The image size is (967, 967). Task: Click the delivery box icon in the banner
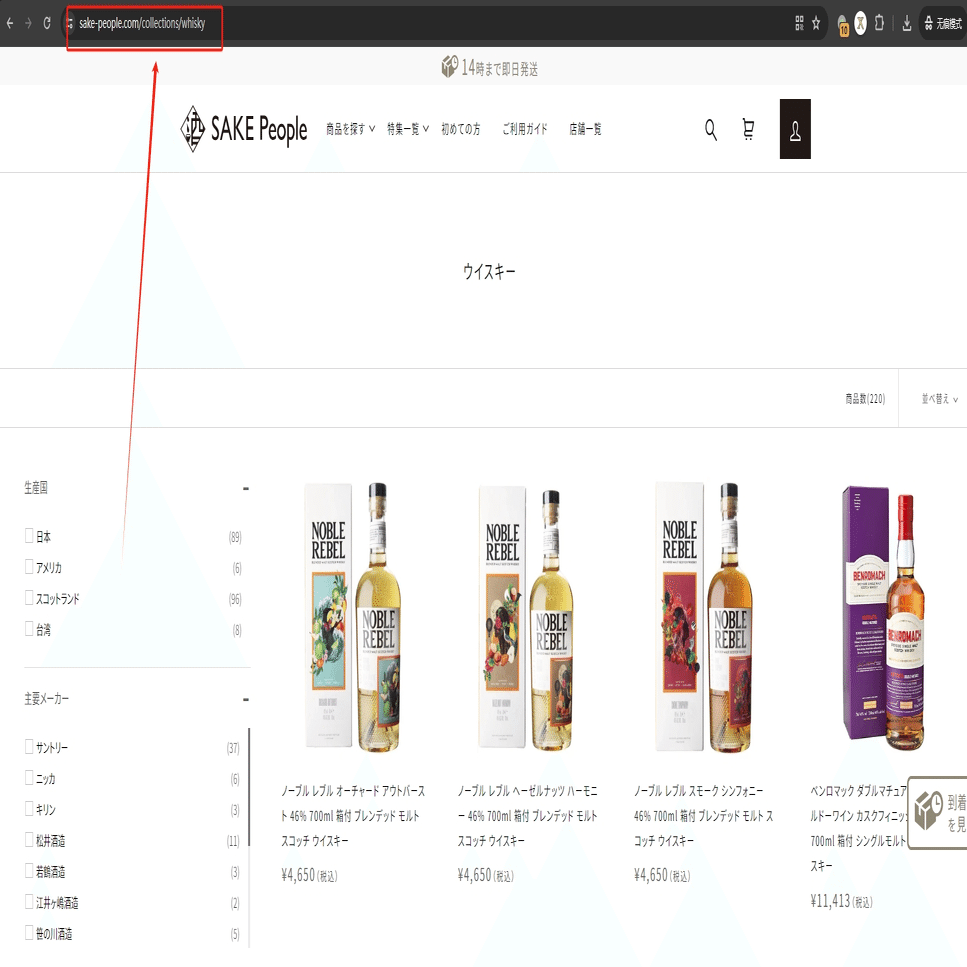tap(450, 67)
